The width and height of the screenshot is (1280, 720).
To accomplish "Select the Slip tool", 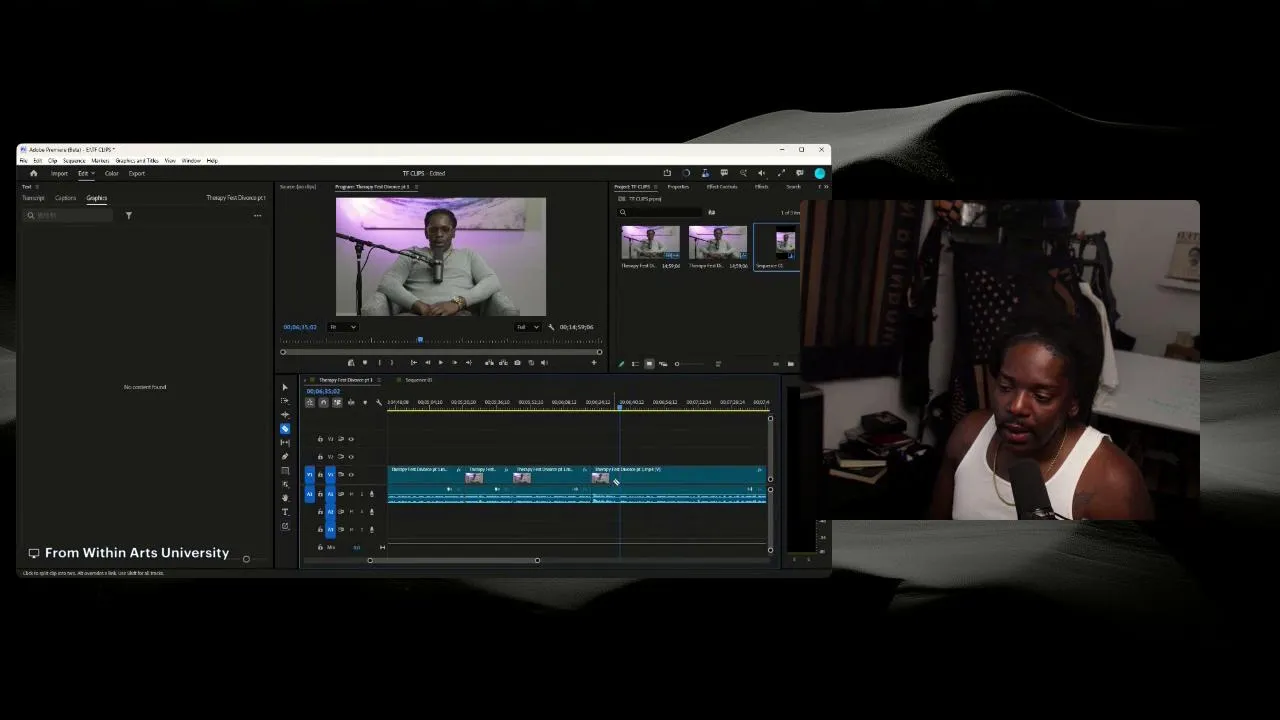I will click(x=285, y=443).
